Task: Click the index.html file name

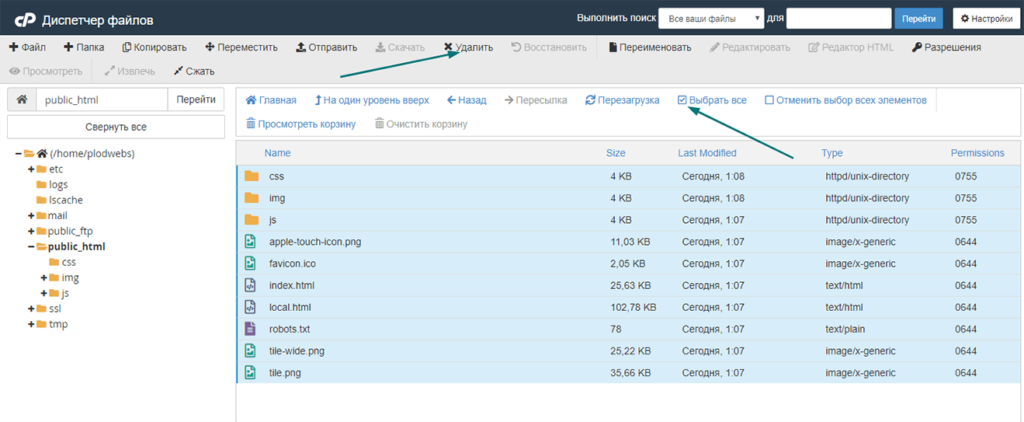Action: pyautogui.click(x=293, y=285)
